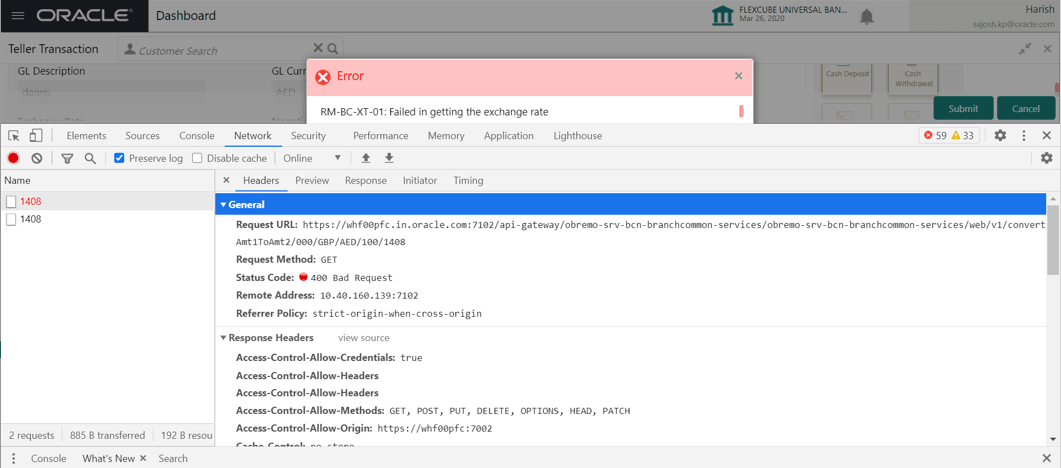The height and width of the screenshot is (468, 1061).
Task: Switch to the Elements tab
Action: point(86,135)
